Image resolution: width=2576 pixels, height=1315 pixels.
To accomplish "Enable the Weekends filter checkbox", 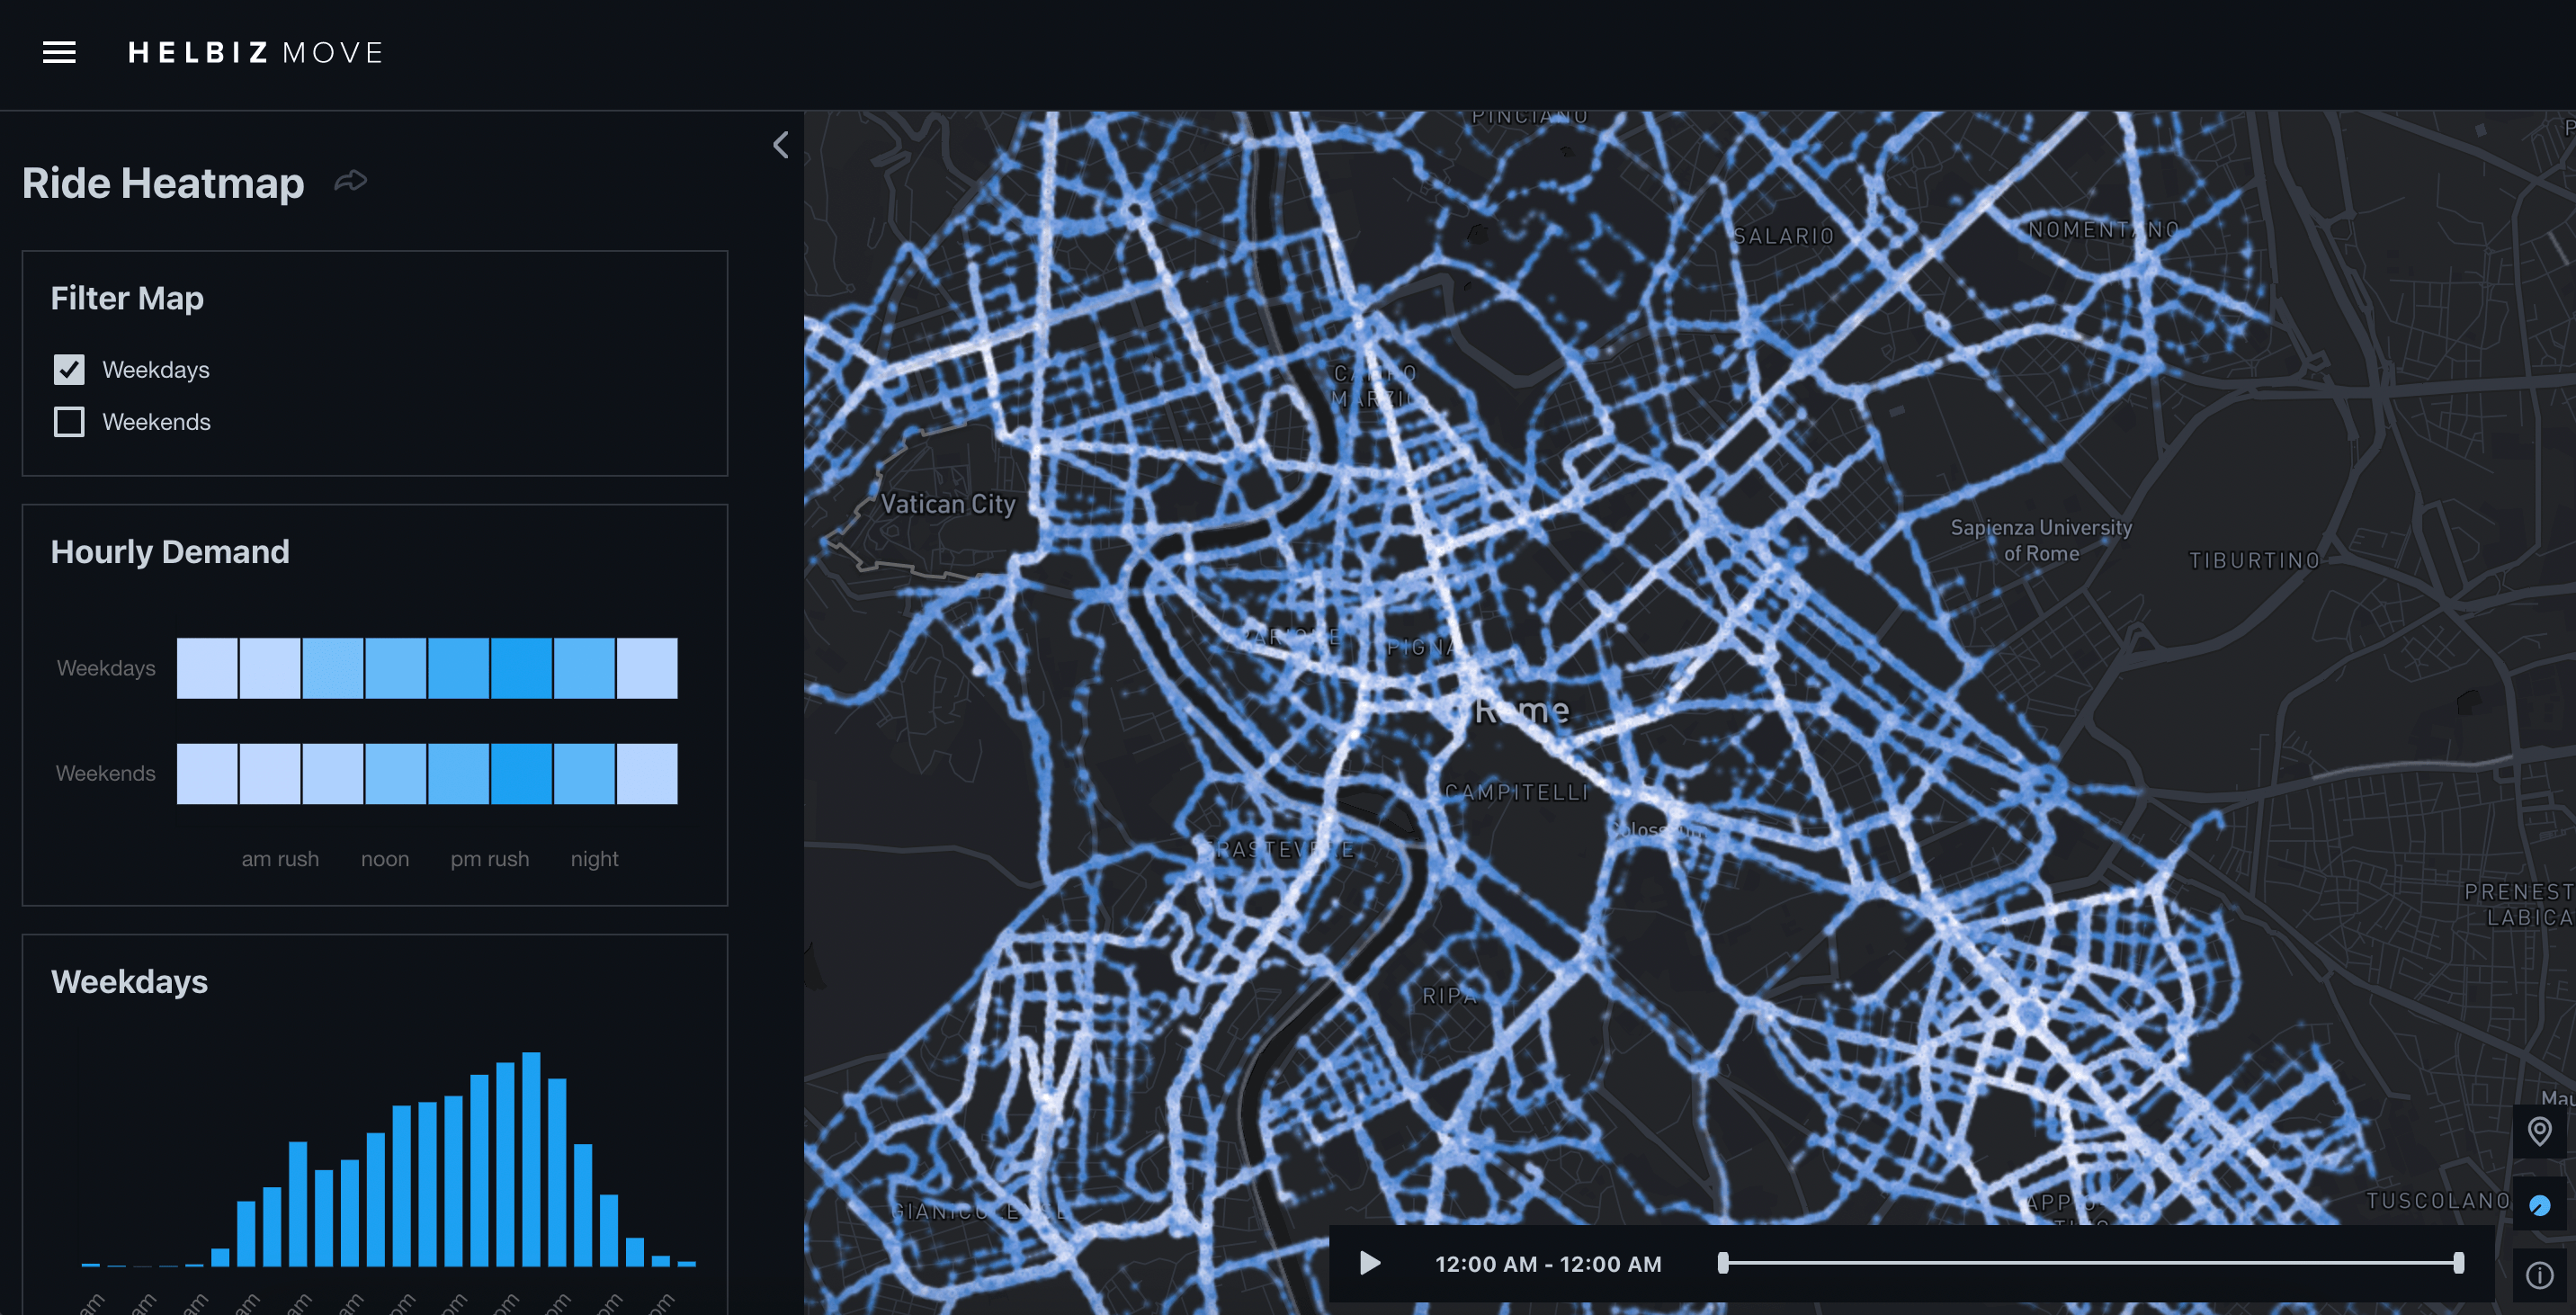I will tap(69, 422).
